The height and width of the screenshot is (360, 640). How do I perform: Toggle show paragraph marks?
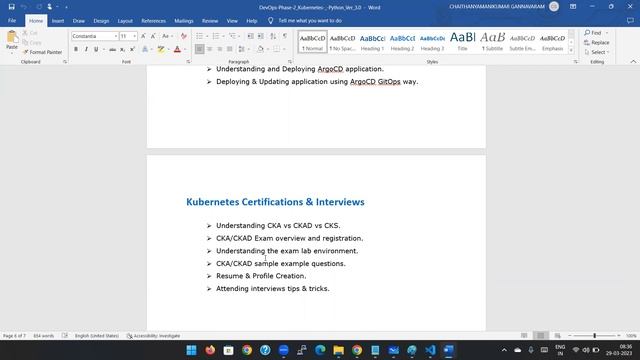[285, 36]
